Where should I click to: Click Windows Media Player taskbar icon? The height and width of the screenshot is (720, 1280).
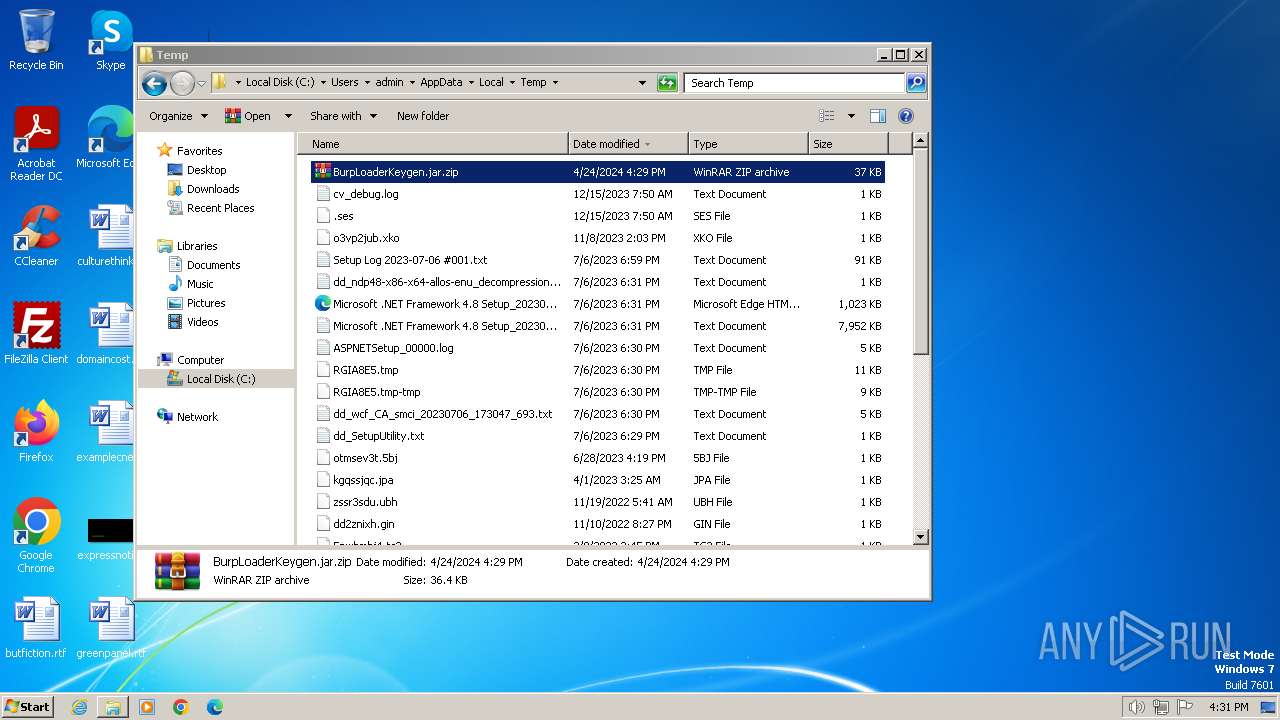(147, 707)
